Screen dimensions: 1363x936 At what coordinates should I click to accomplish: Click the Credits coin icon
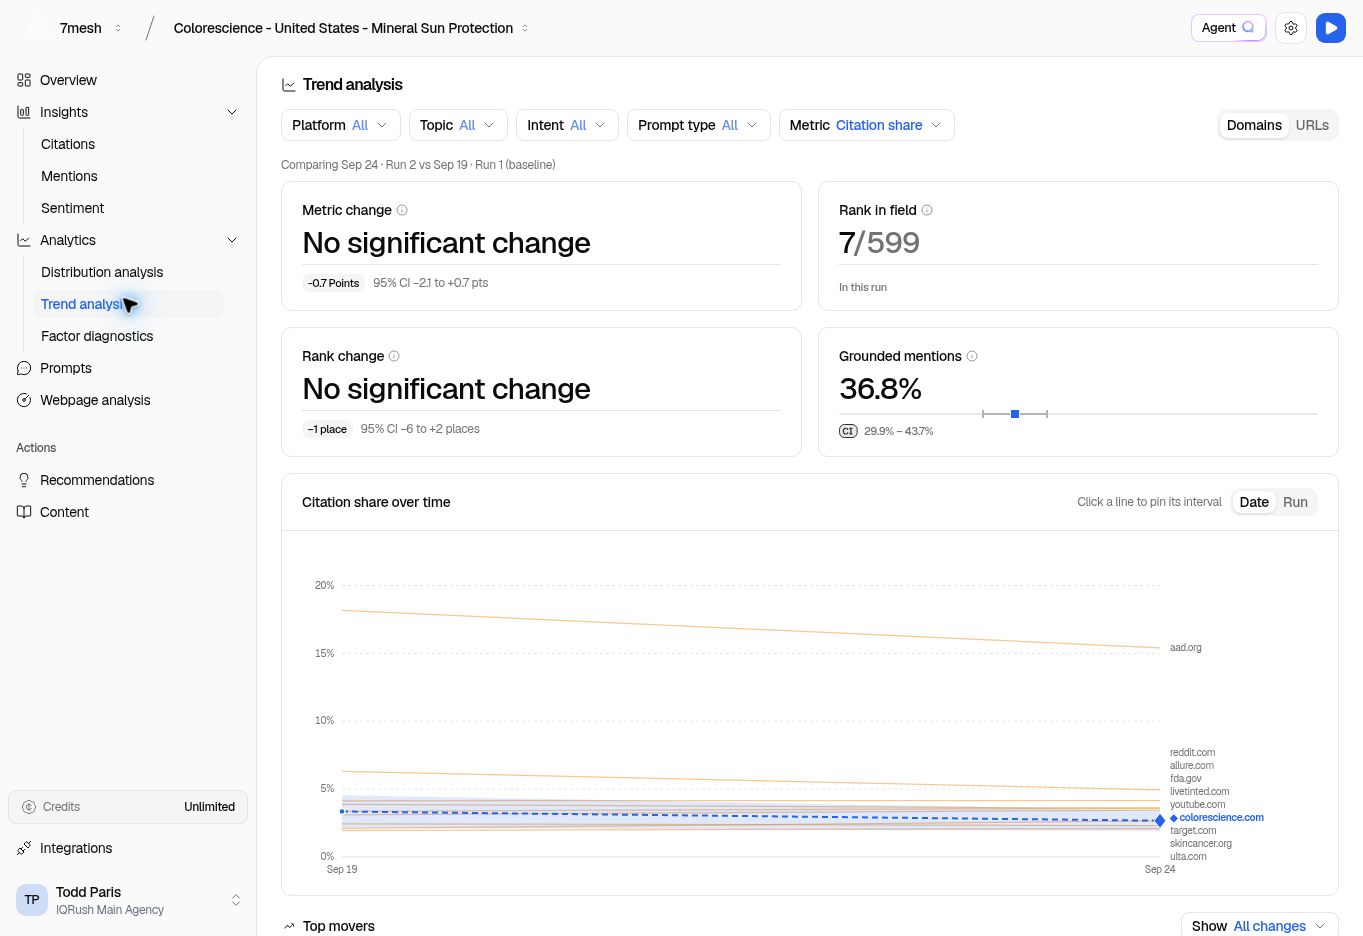pos(29,807)
